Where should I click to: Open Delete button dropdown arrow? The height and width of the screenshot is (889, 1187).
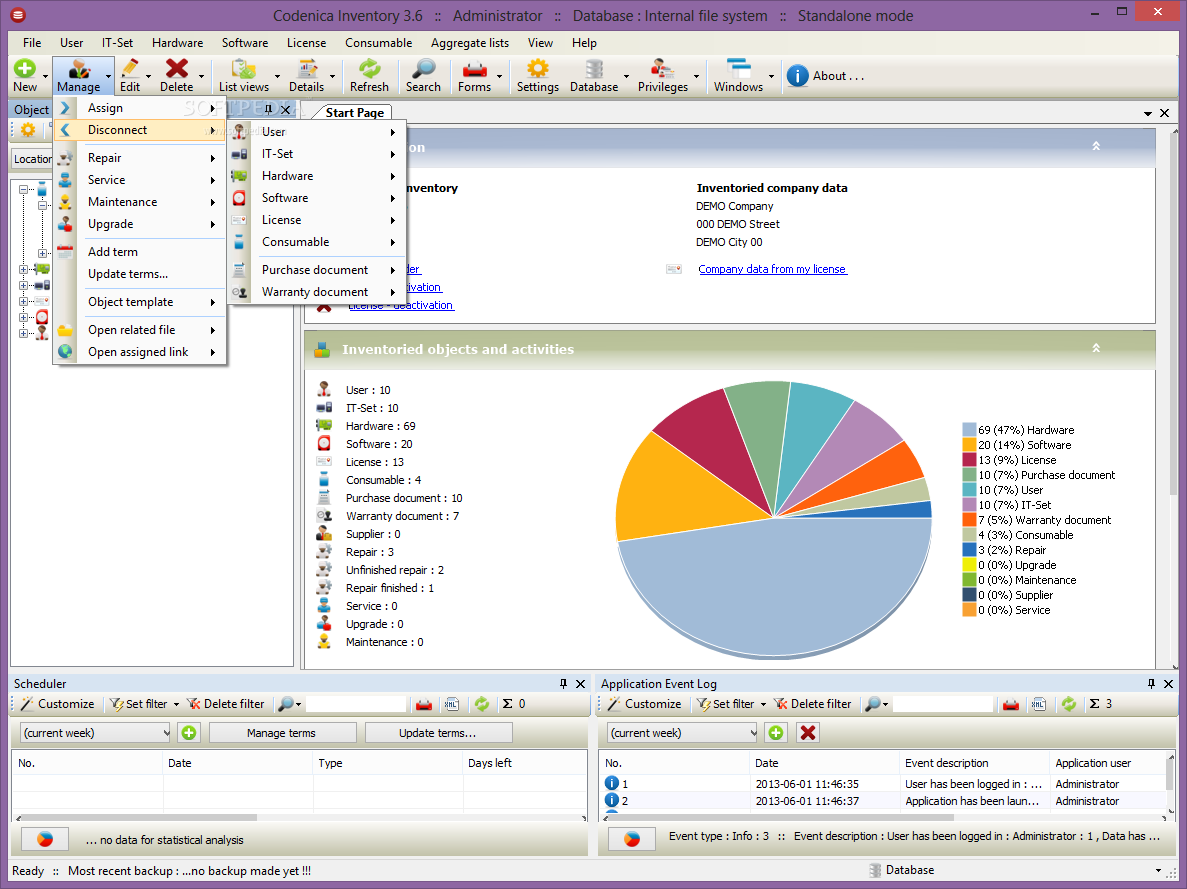tap(201, 76)
